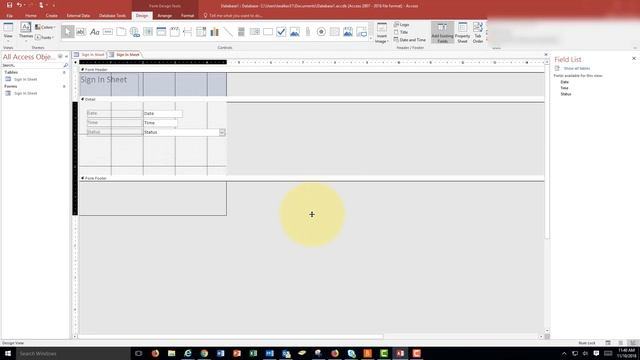Pick the List Box control icon
This screenshot has height=360, width=640.
(x=255, y=32)
